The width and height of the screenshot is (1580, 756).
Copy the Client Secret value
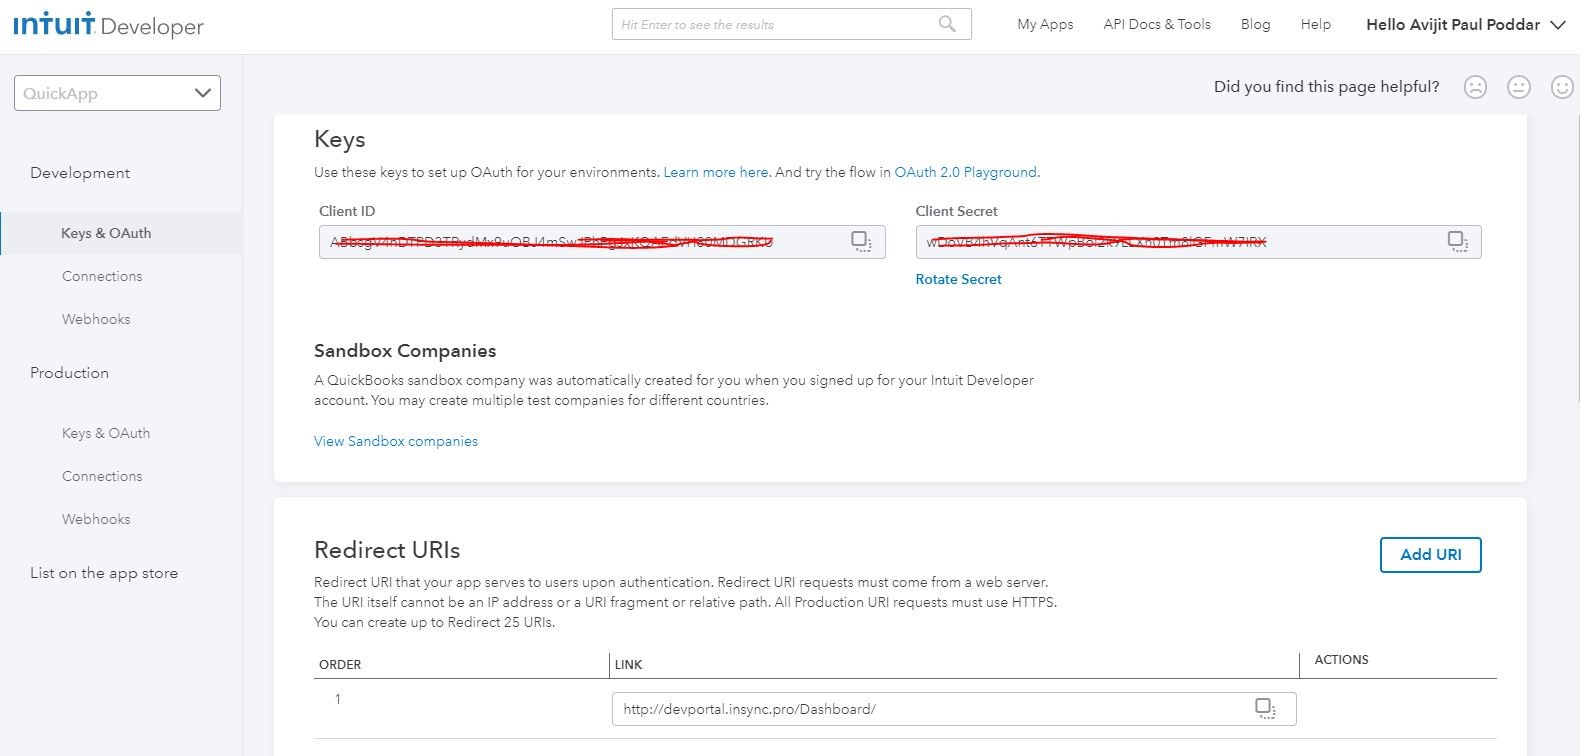tap(1458, 241)
